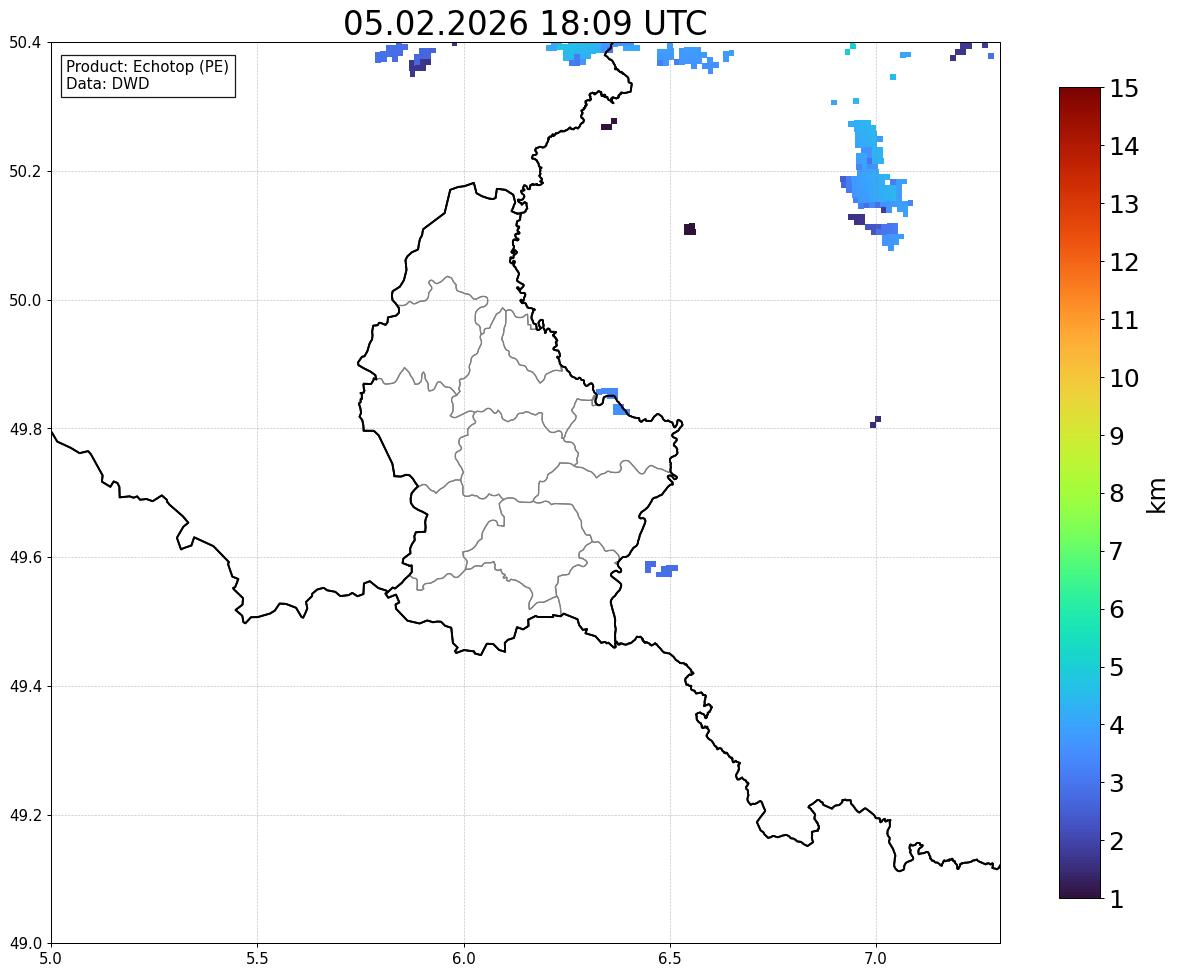Click the colorbar tick label 12
The height and width of the screenshot is (976, 1178).
tap(1124, 262)
